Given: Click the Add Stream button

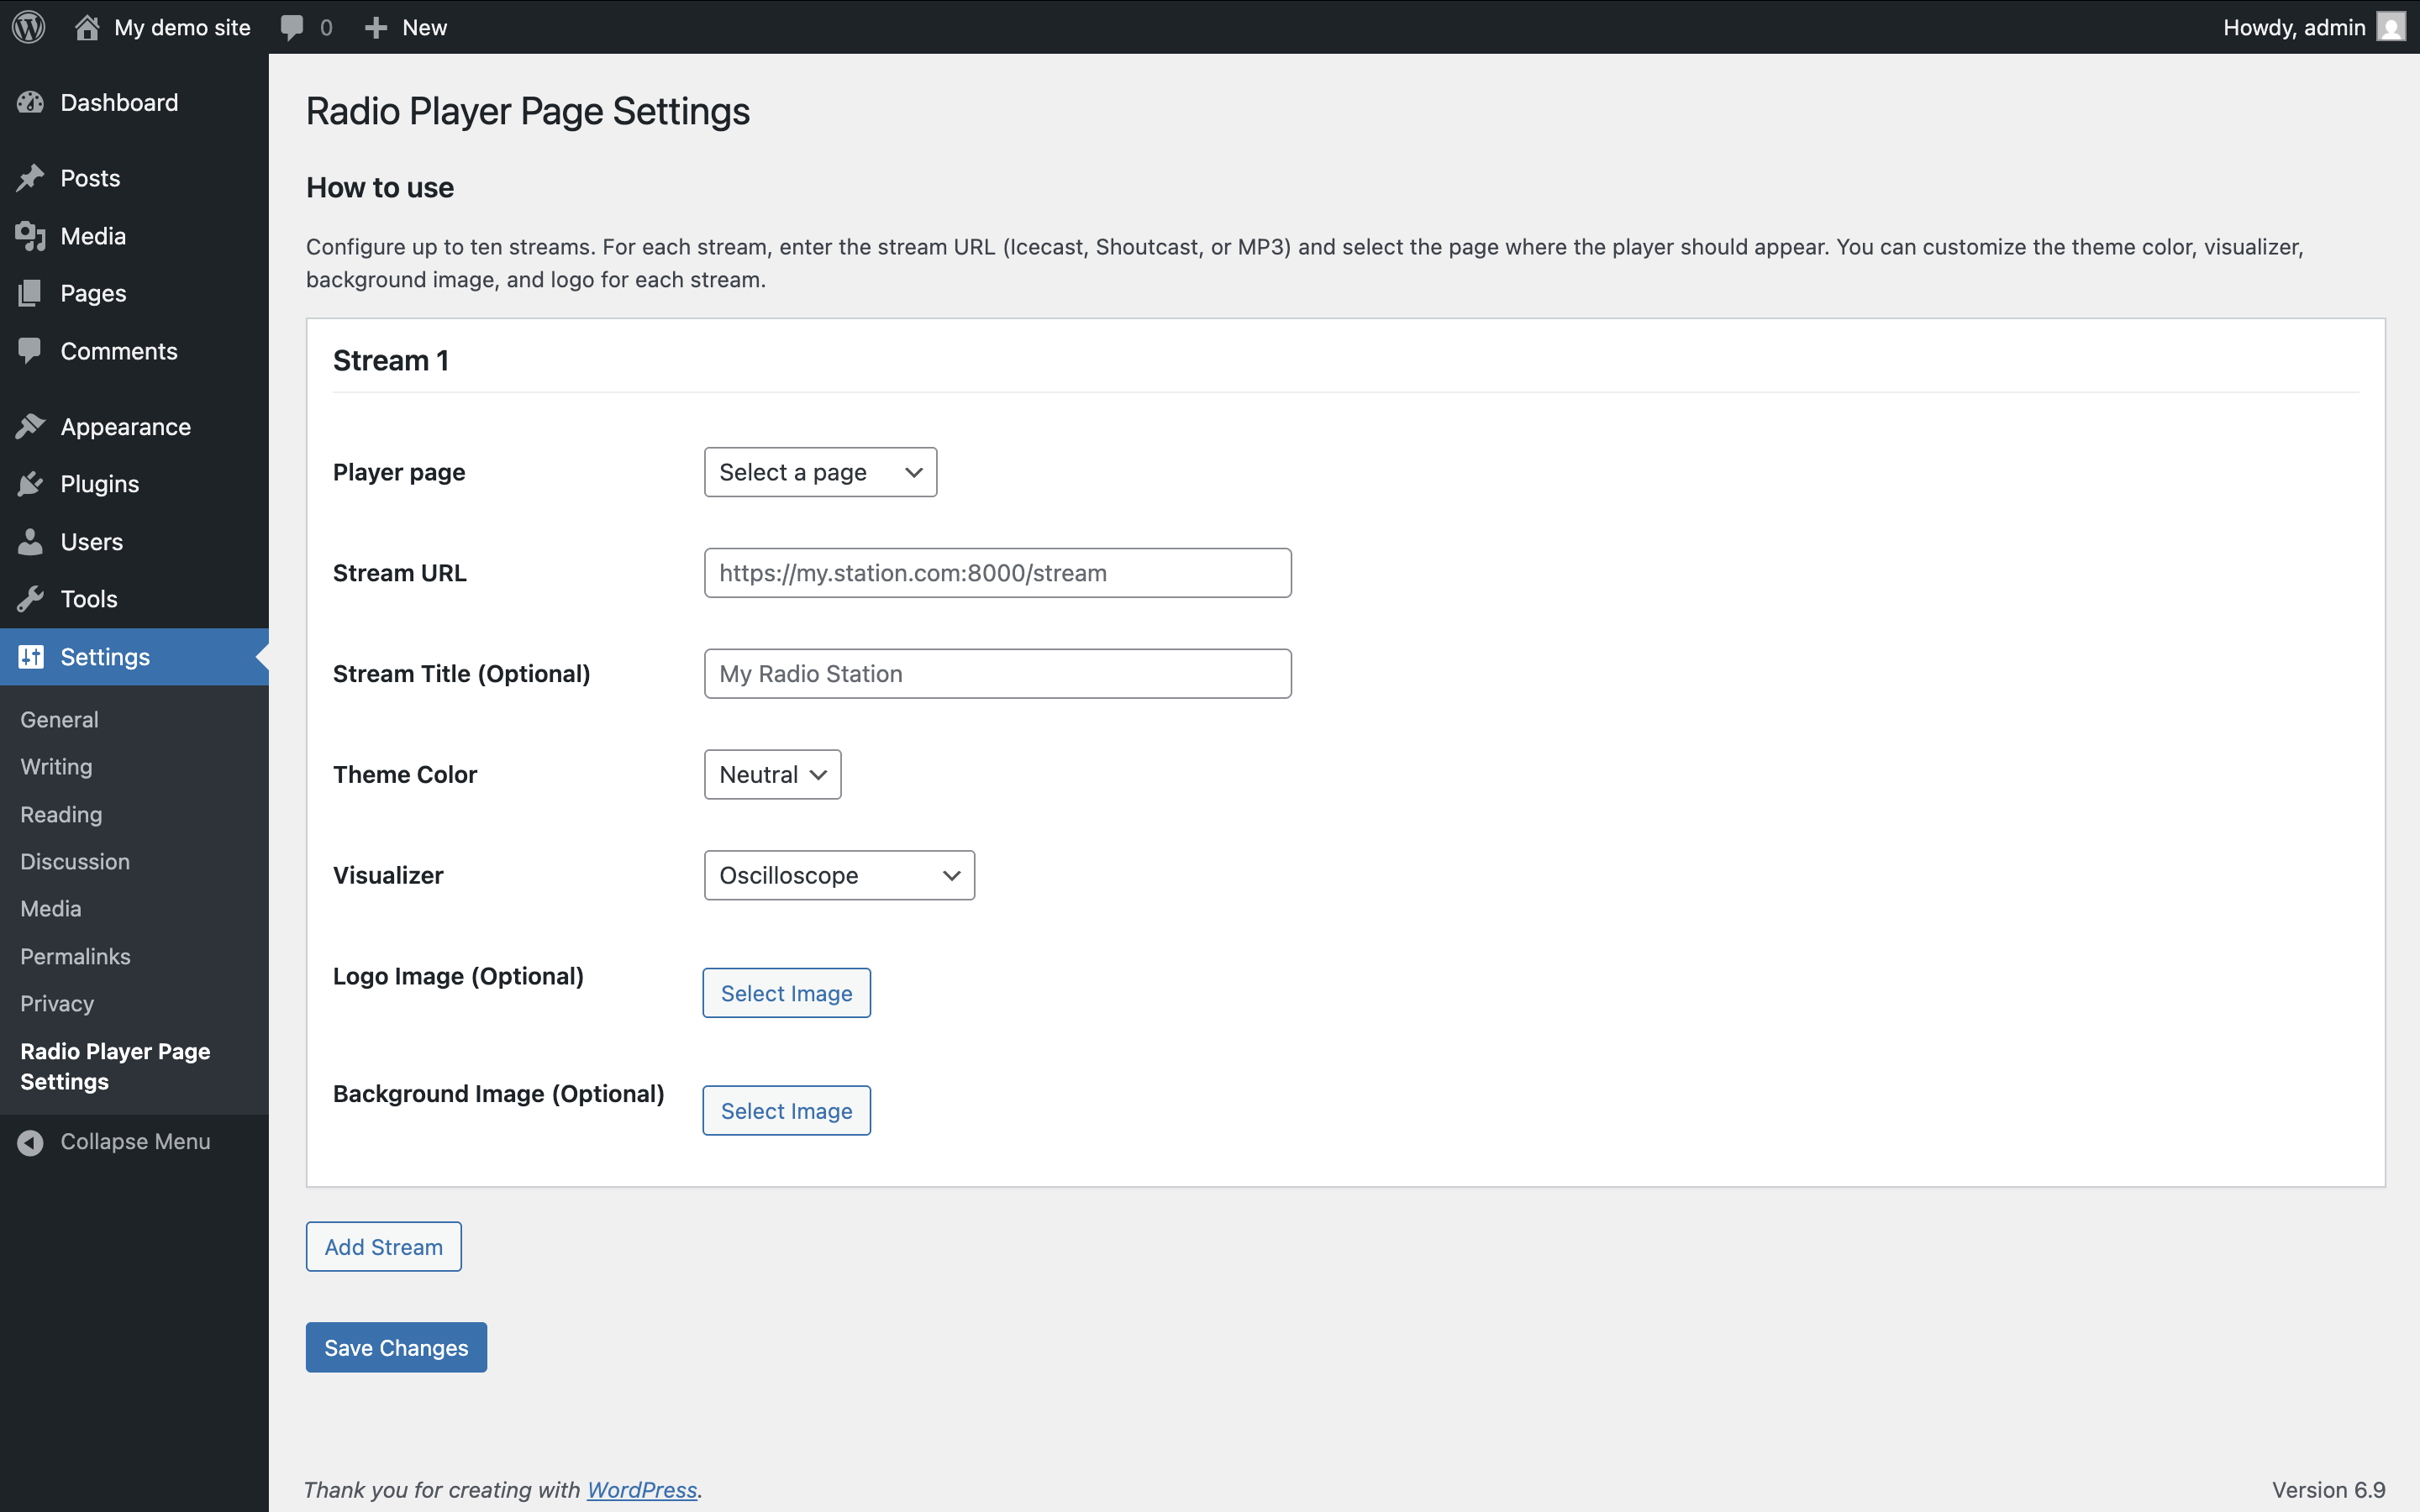Looking at the screenshot, I should pyautogui.click(x=383, y=1246).
